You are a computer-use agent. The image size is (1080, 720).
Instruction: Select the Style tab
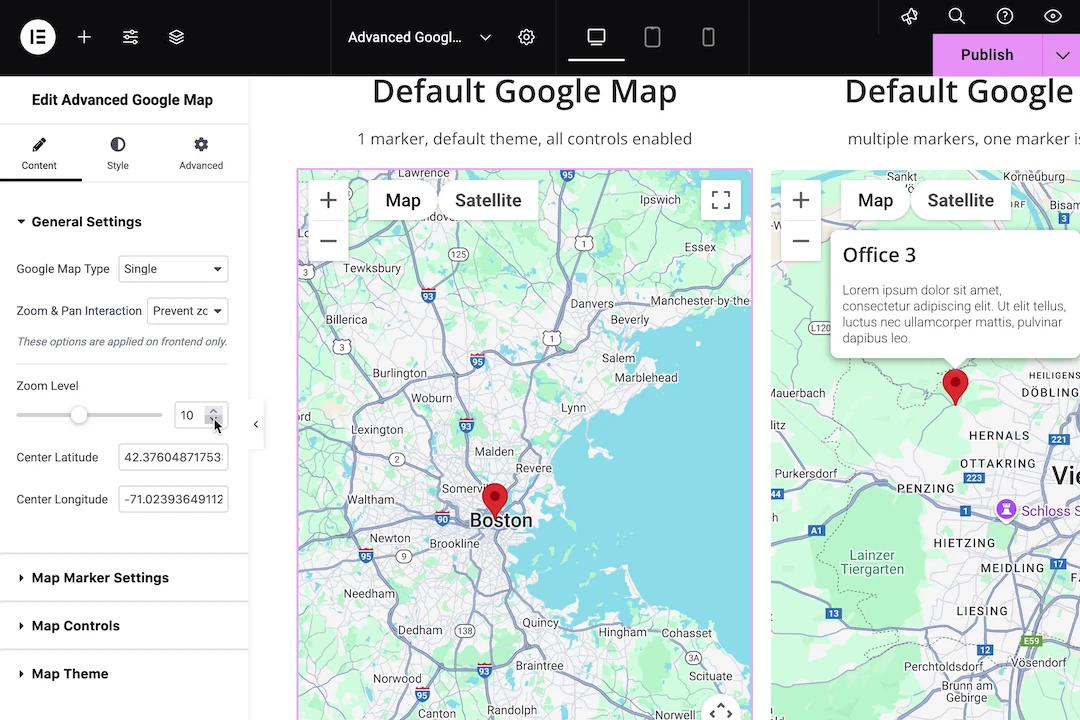(118, 154)
